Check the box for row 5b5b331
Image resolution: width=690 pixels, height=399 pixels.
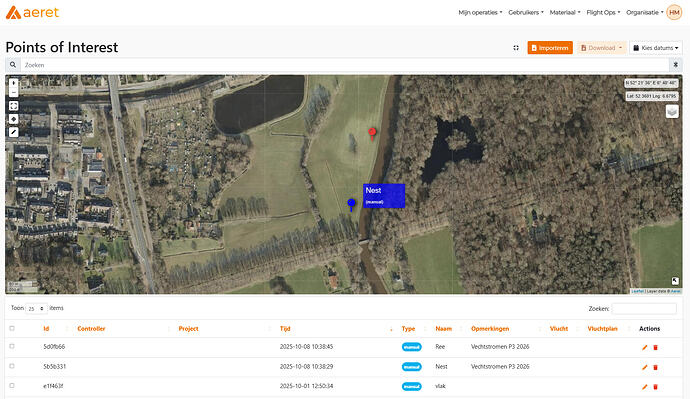(12, 366)
